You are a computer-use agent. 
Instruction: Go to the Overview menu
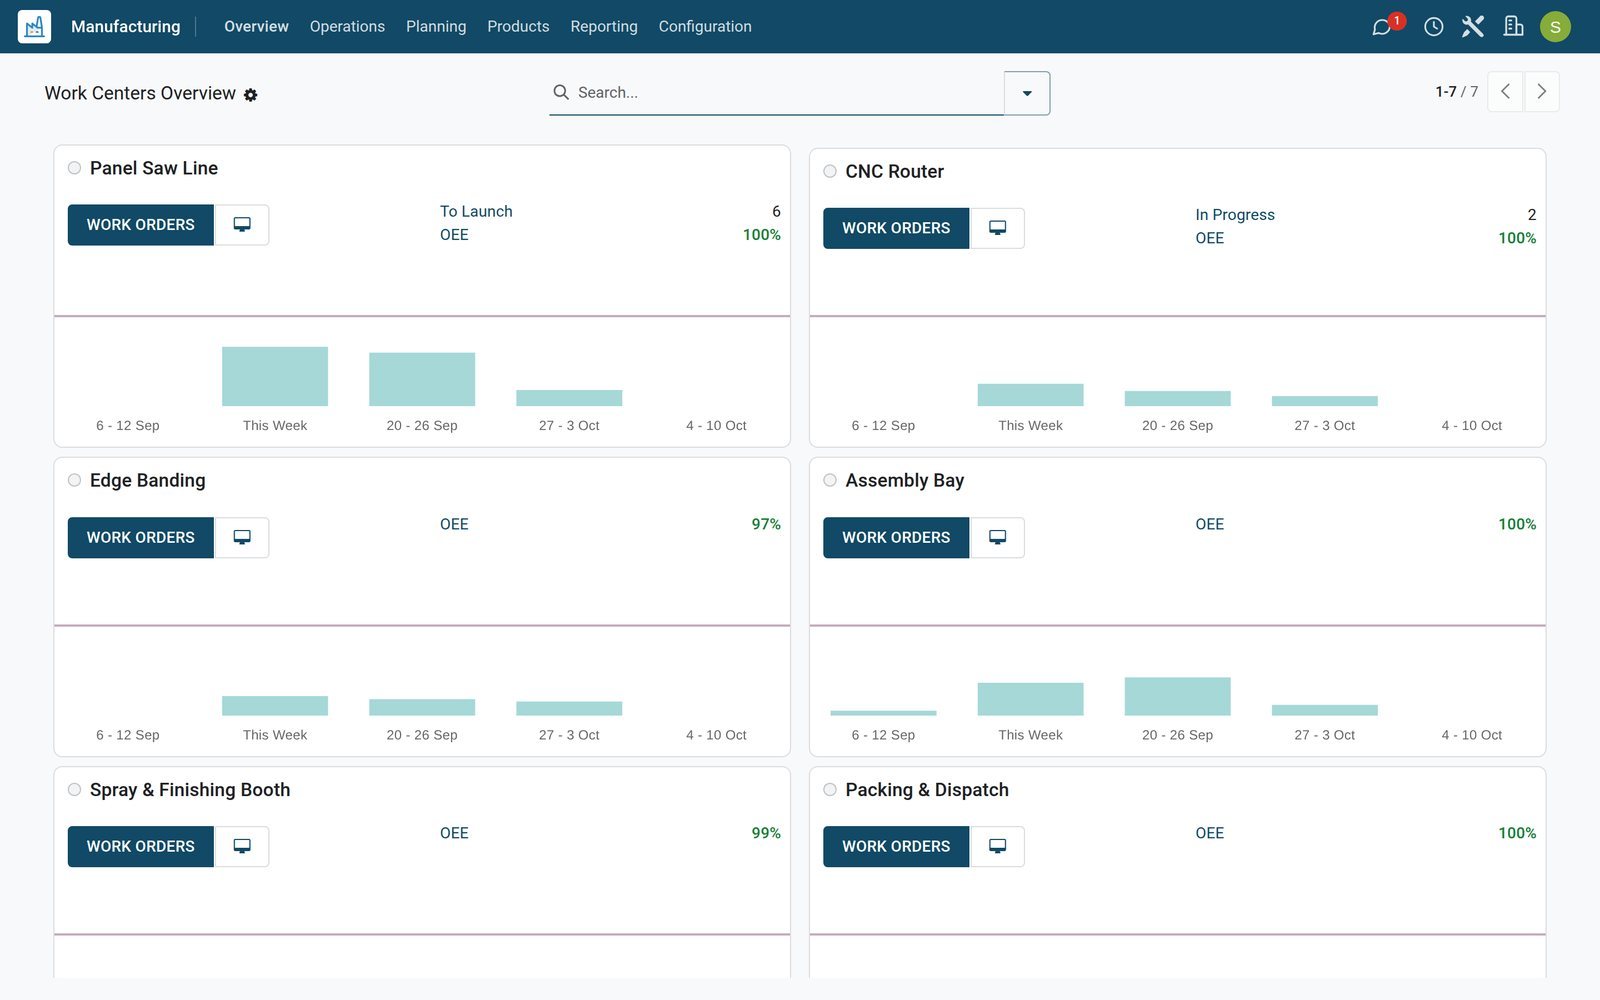[256, 27]
